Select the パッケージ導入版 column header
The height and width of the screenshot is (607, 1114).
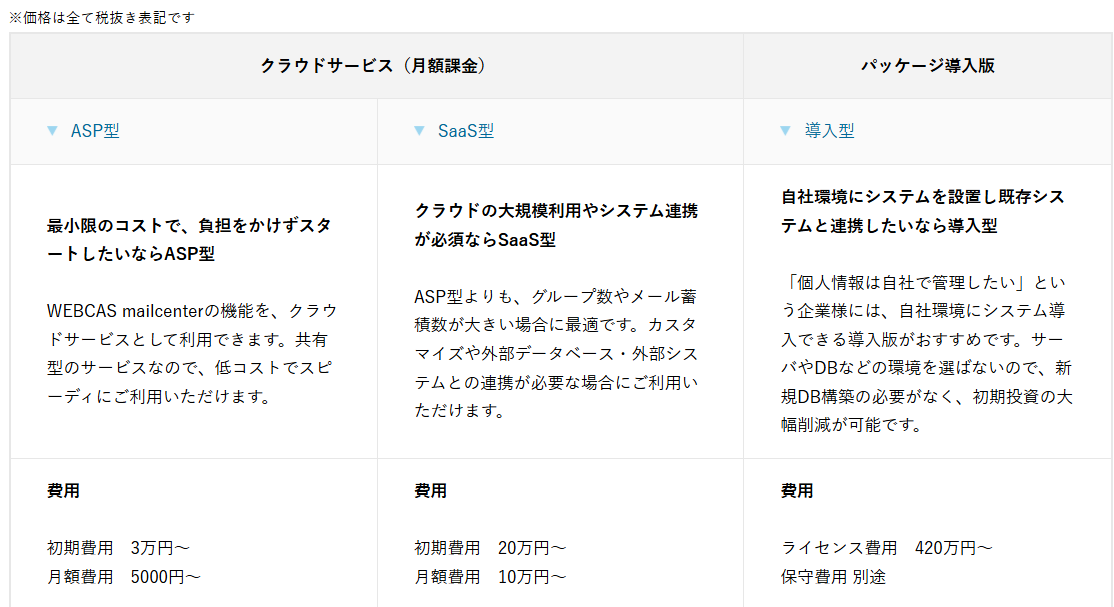pyautogui.click(x=927, y=66)
